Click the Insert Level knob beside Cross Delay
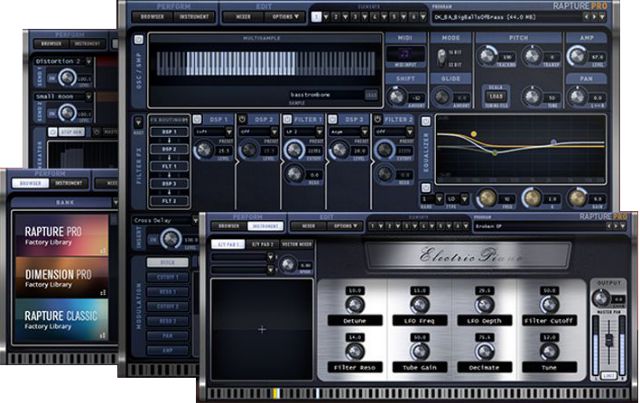Screen dimensions: 640x403 pyautogui.click(x=171, y=239)
